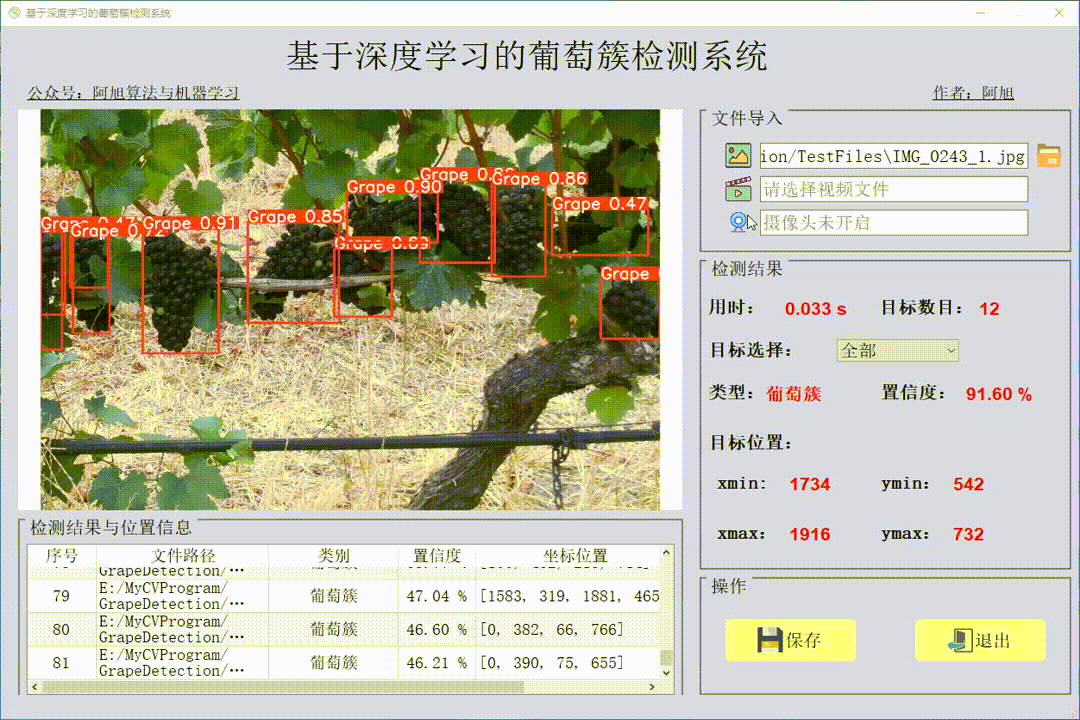Image resolution: width=1080 pixels, height=720 pixels.
Task: Close the grape detection window
Action: coord(1059,12)
